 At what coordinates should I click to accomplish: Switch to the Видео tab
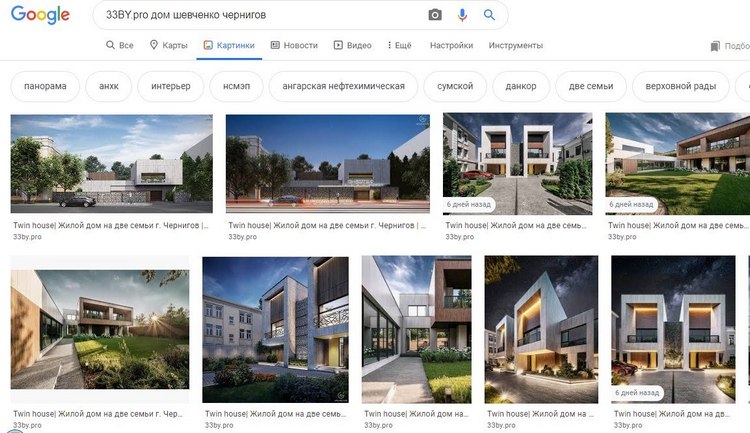353,45
